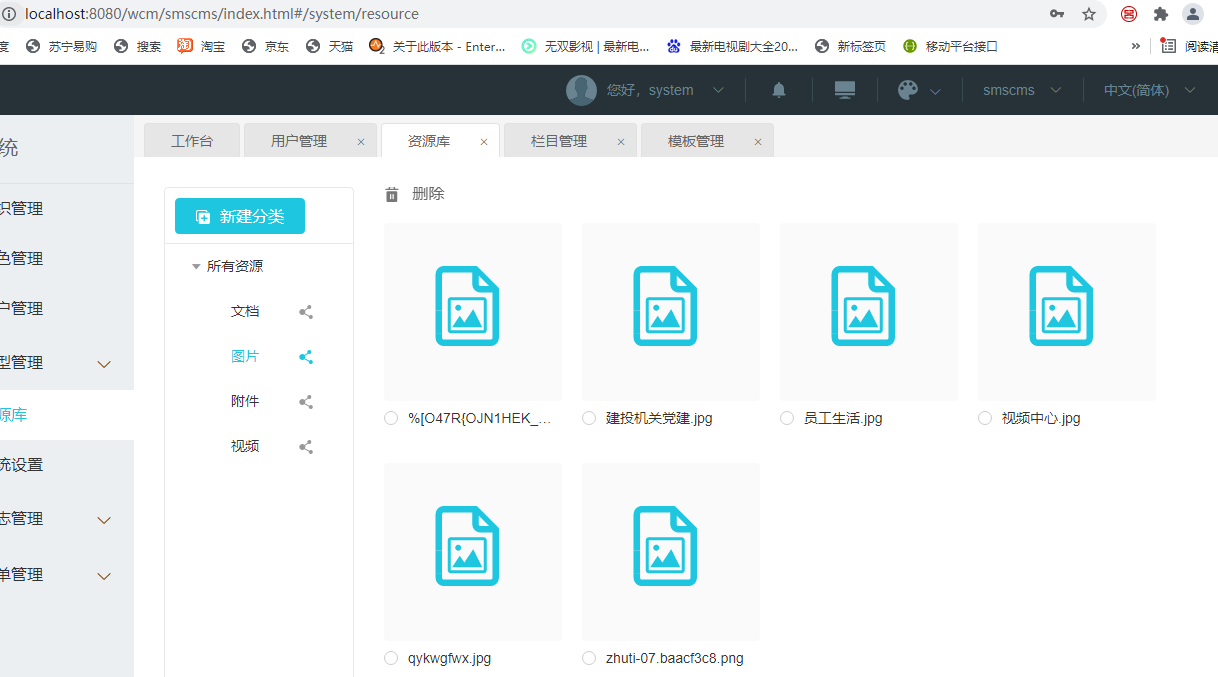Screen dimensions: 1218x677
Task: Bookmark this page with the star icon
Action: pos(1089,14)
